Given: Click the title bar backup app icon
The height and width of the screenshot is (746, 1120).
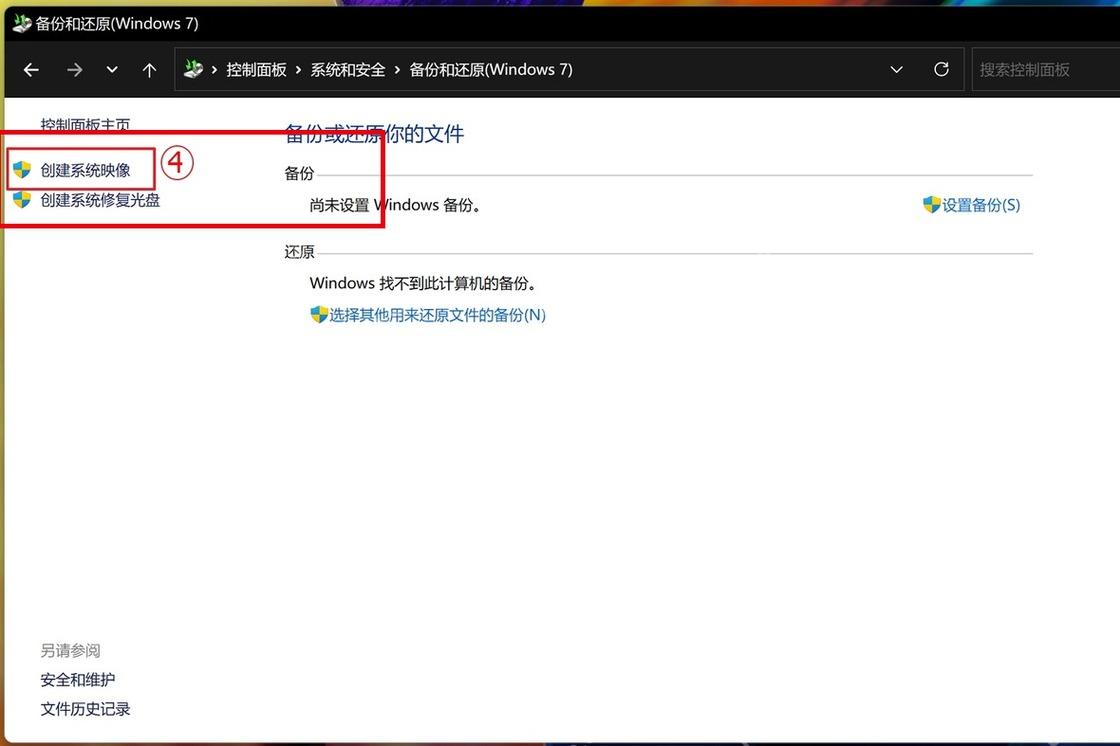Looking at the screenshot, I should pos(21,24).
